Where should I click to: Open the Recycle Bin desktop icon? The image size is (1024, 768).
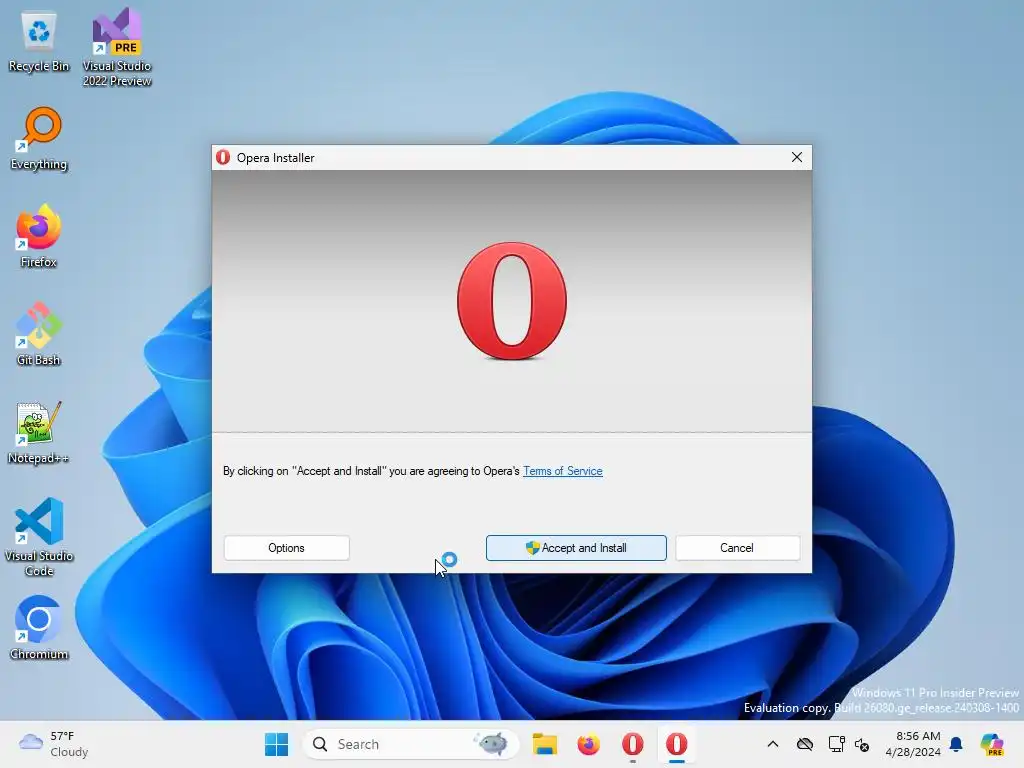39,42
